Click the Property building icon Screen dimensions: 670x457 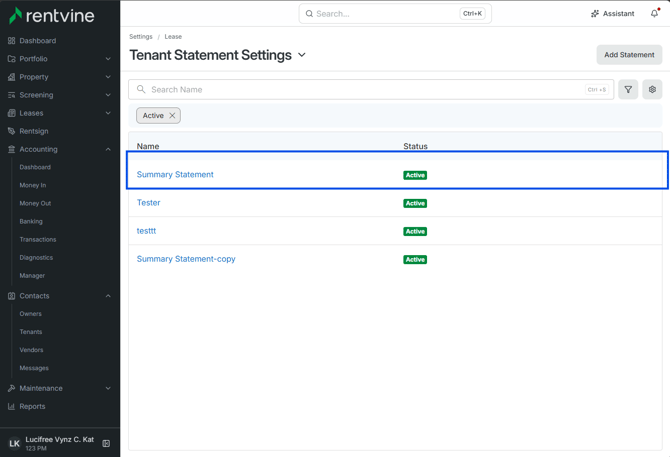click(x=12, y=77)
